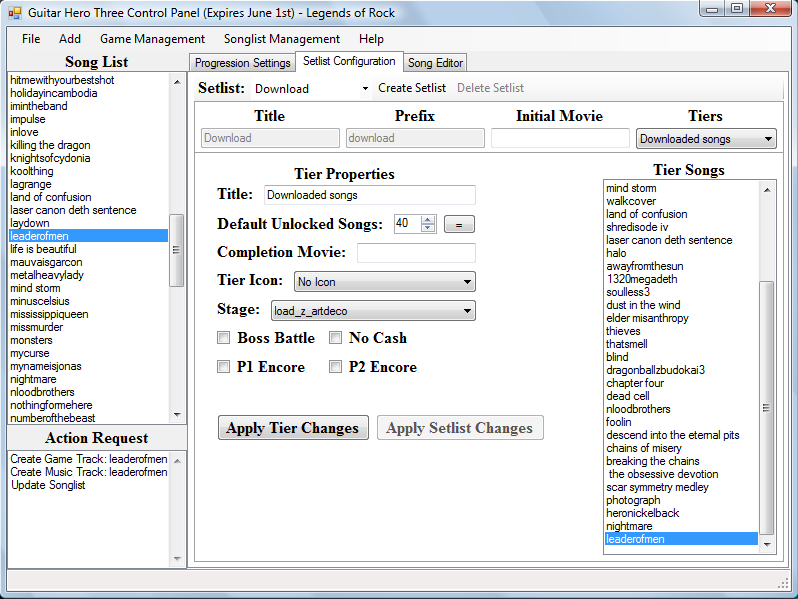
Task: Increase Default Unlocked Songs with up arrow
Action: [x=429, y=219]
